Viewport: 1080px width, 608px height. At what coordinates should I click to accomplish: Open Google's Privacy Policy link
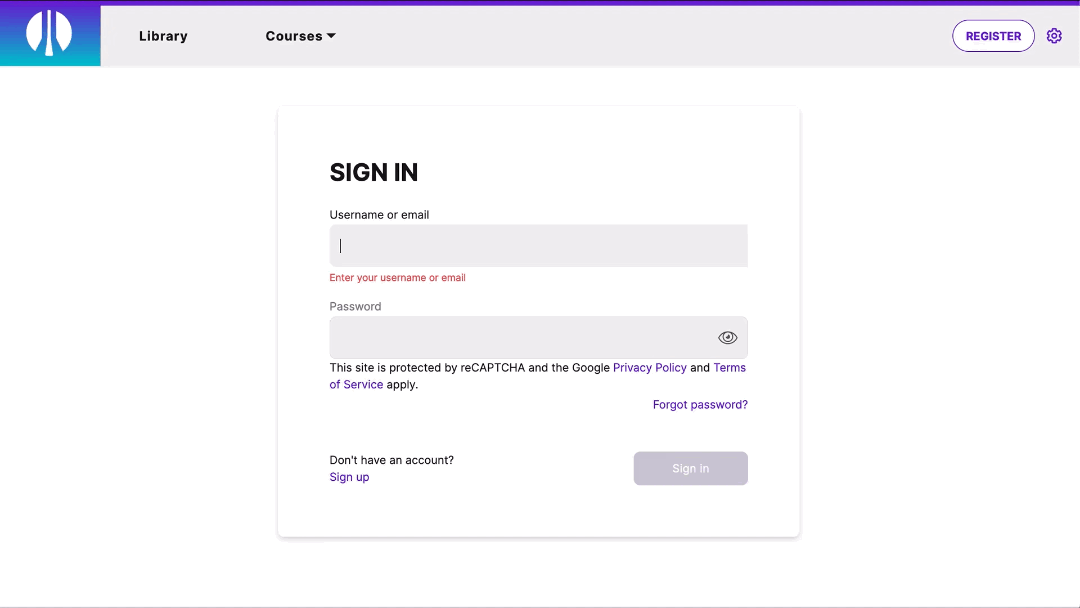[x=650, y=367]
